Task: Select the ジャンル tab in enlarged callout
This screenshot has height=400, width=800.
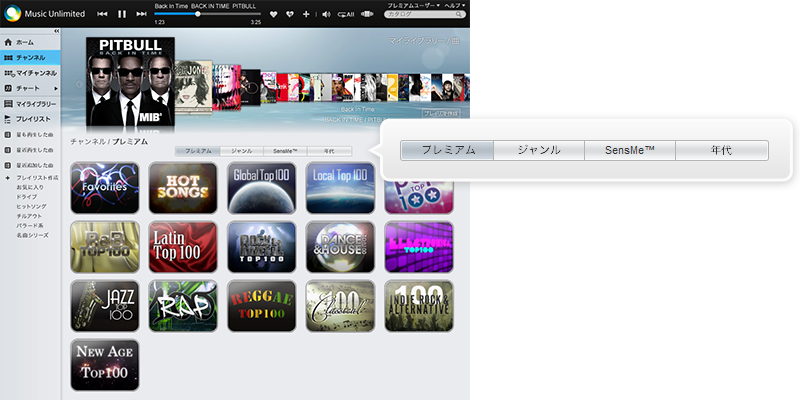Action: 539,150
